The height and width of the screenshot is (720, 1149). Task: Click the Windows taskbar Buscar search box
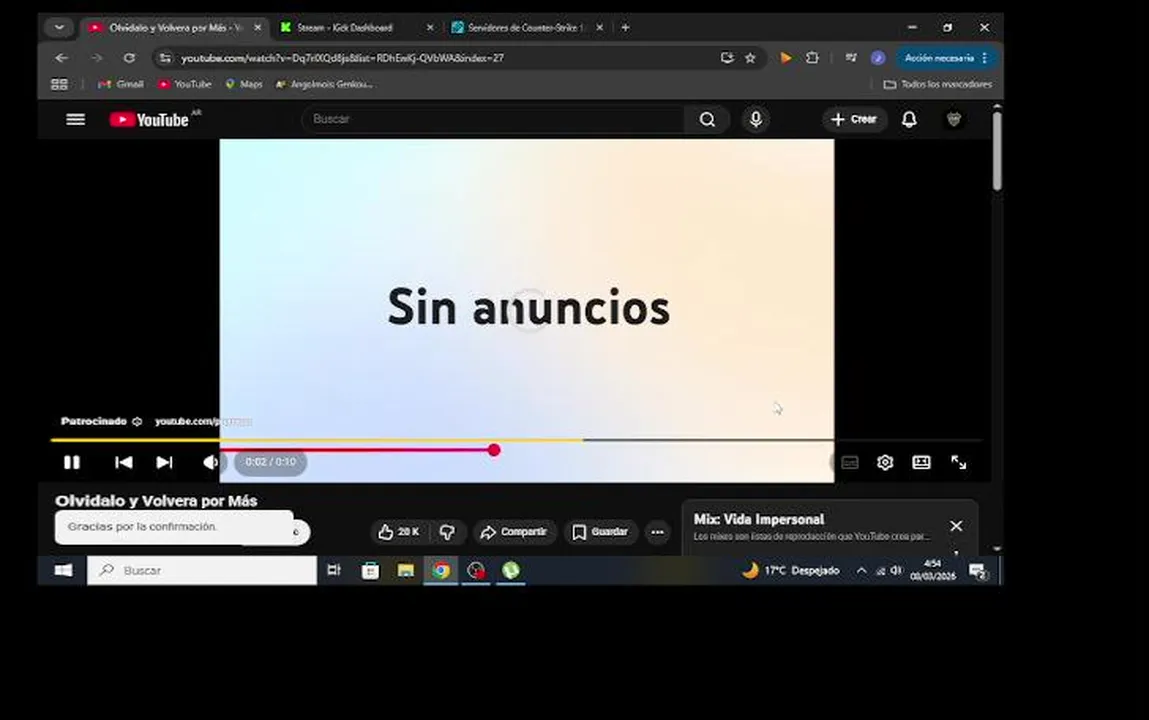(202, 571)
